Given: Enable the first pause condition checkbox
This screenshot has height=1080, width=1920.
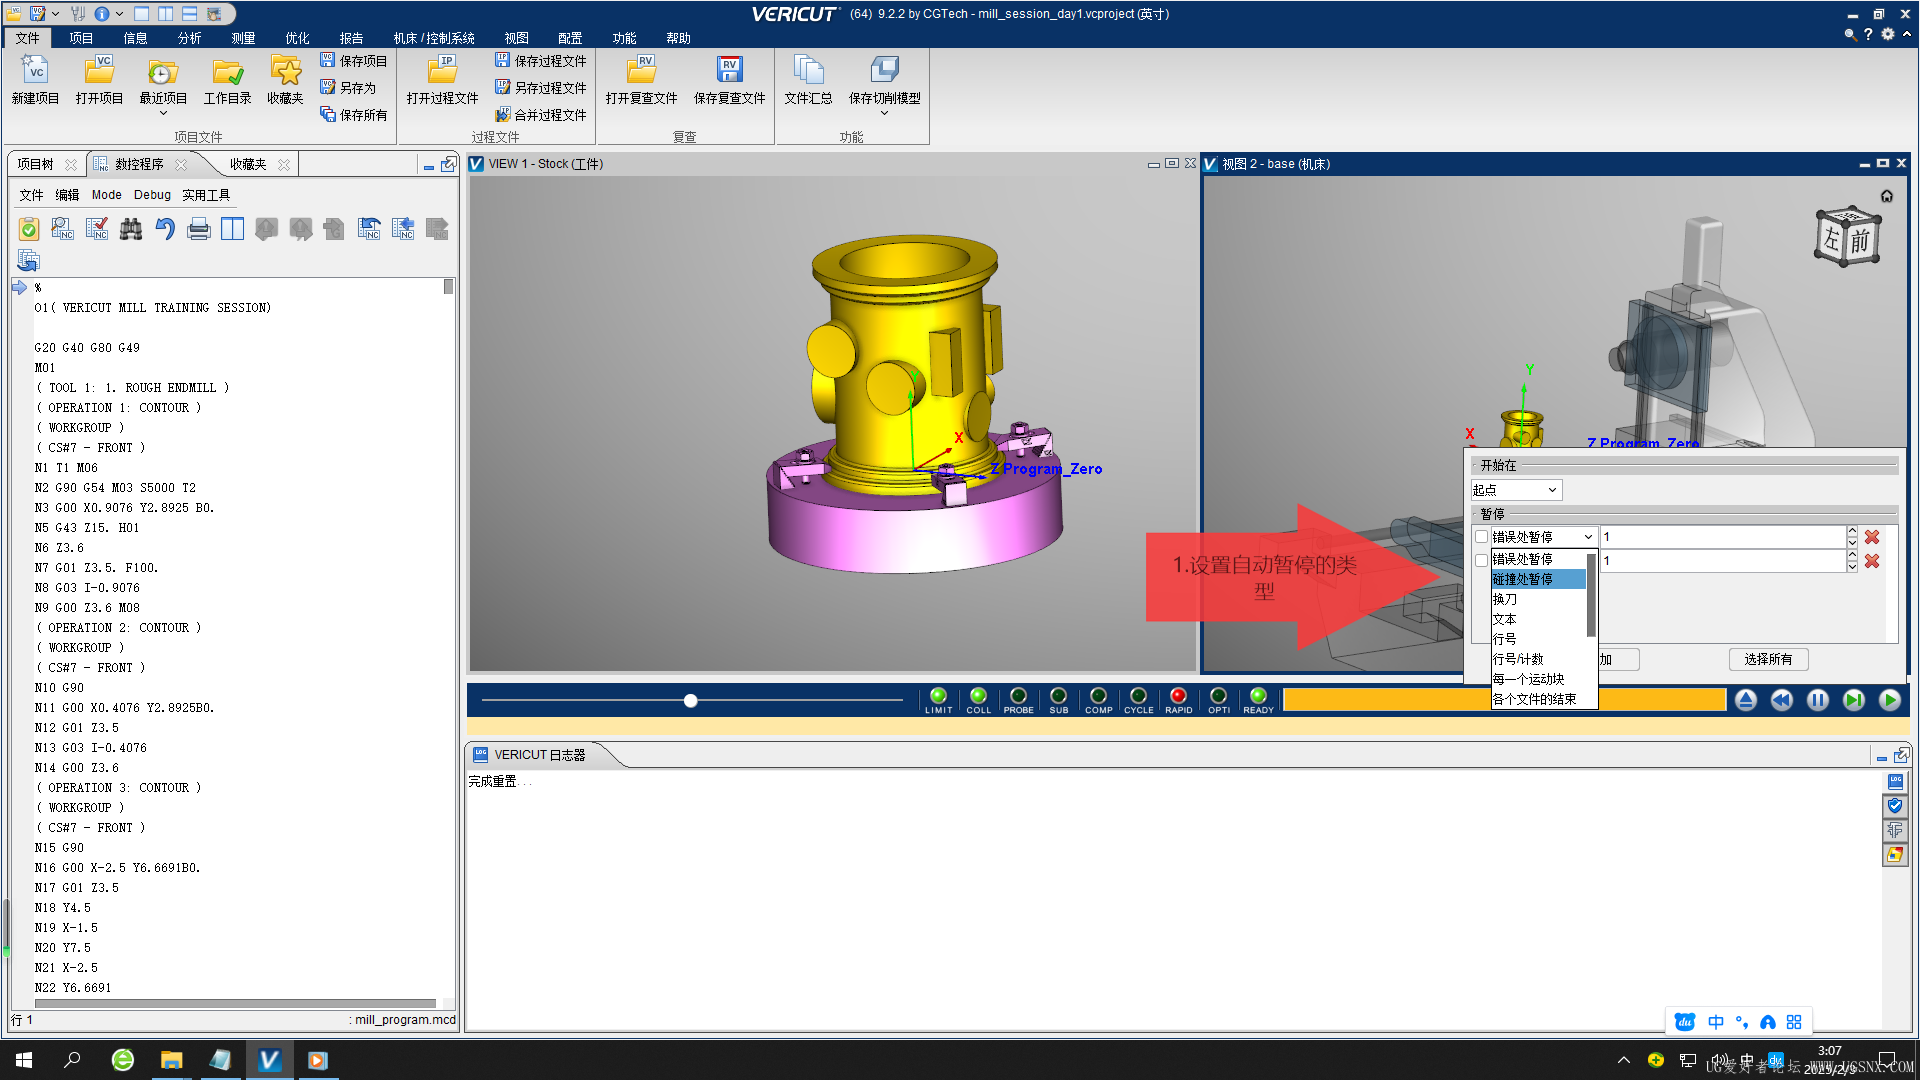Looking at the screenshot, I should [1481, 537].
